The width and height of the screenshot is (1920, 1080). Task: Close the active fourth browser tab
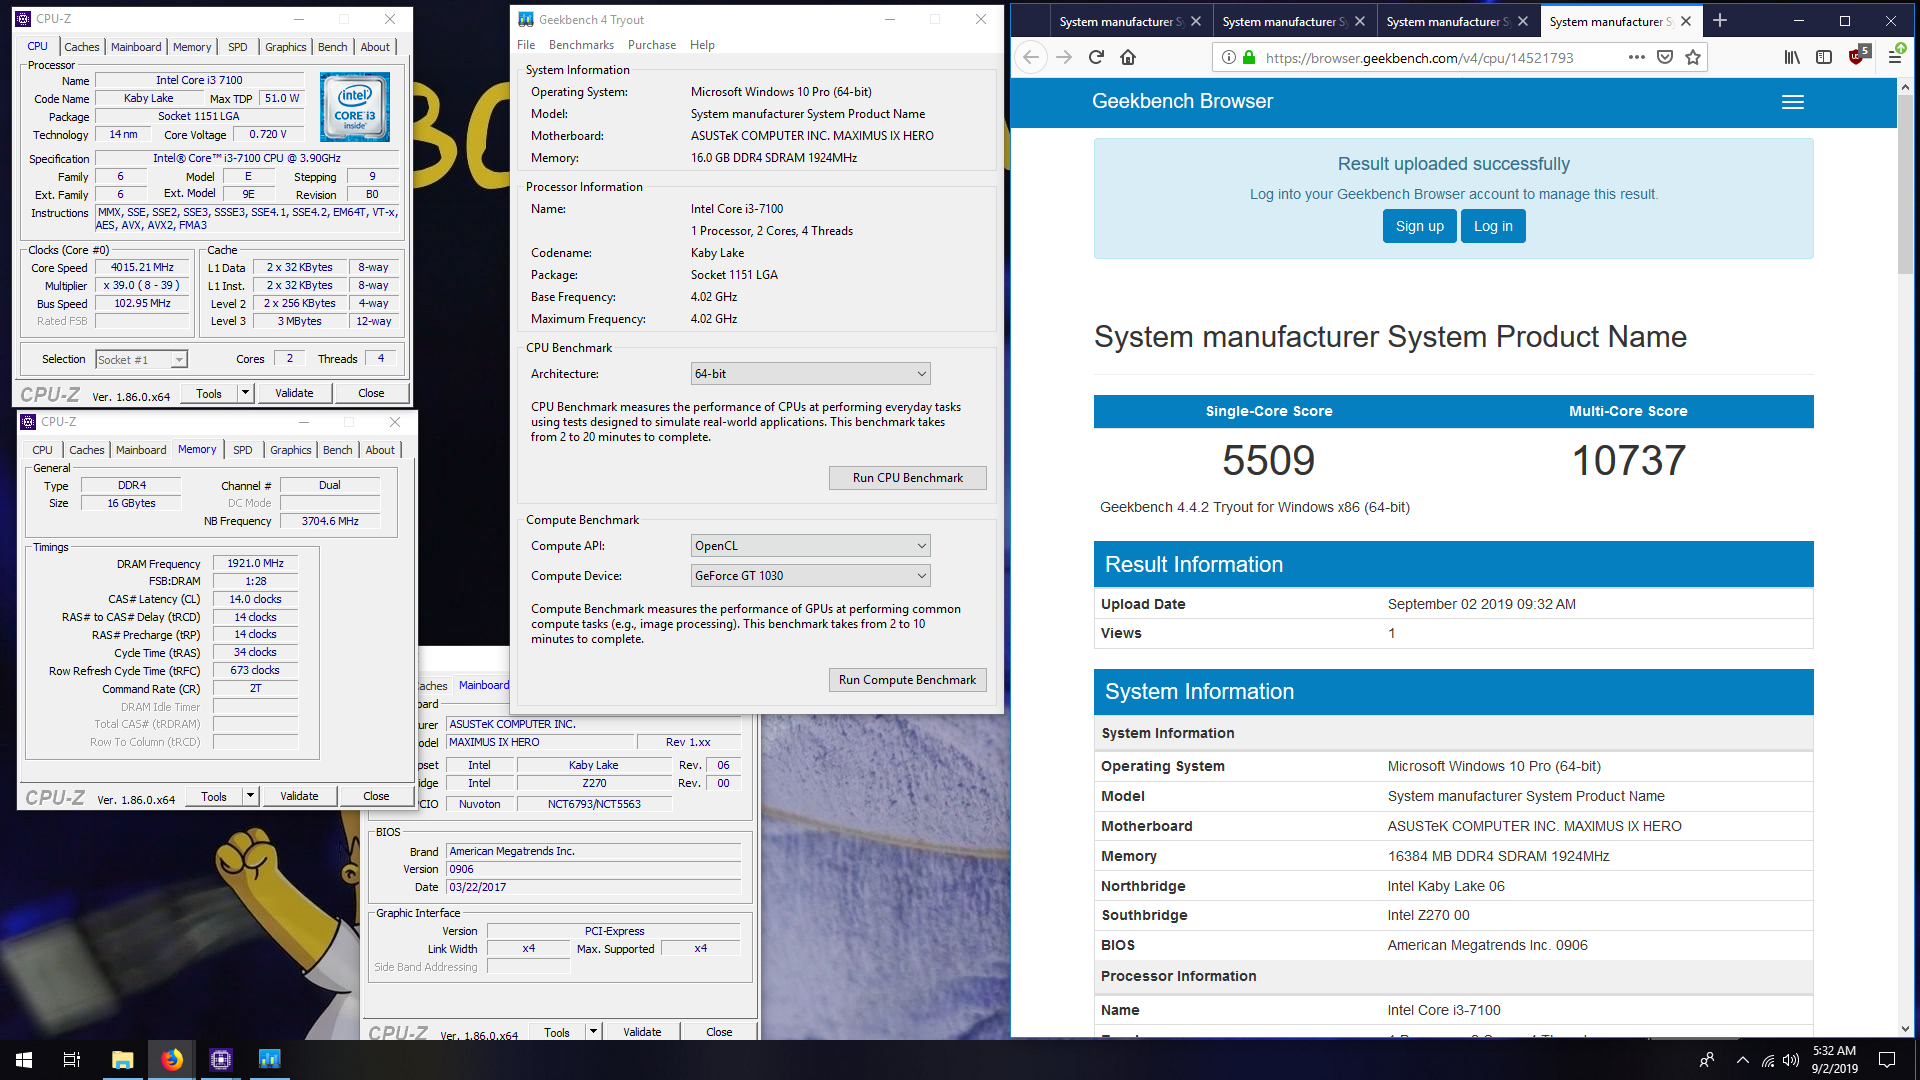[1686, 21]
